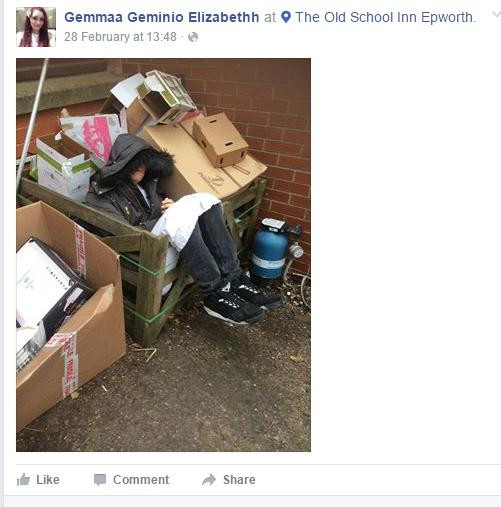The image size is (501, 507).
Task: Open The Old School Inn Epworth page
Action: [x=384, y=17]
